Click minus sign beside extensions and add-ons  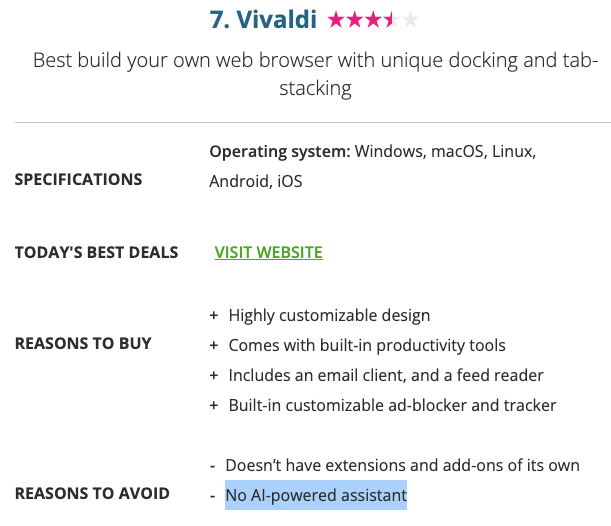click(213, 466)
